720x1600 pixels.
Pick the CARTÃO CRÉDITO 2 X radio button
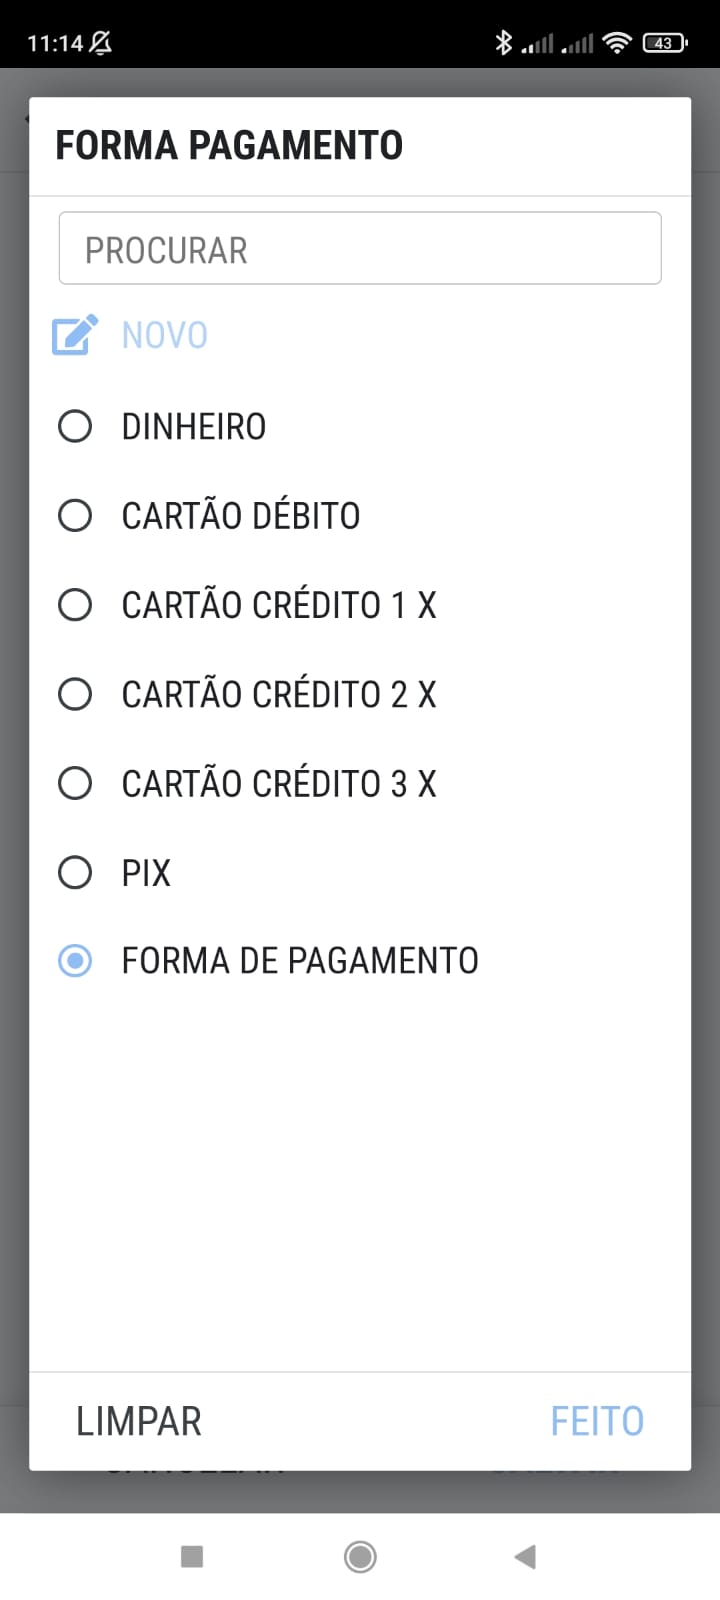click(x=75, y=694)
